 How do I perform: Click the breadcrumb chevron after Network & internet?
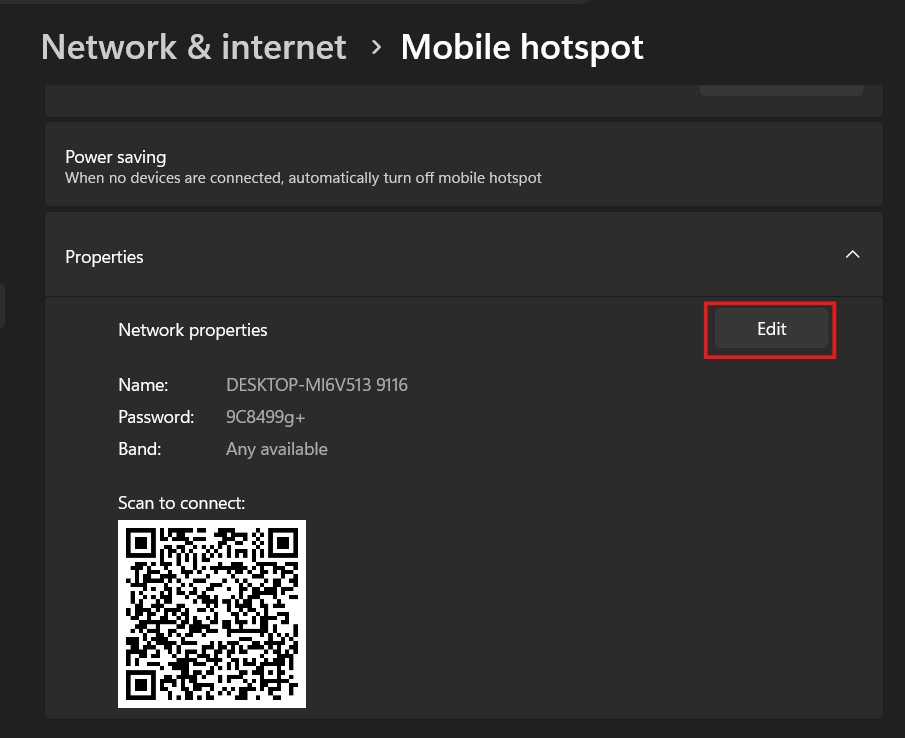tap(376, 46)
